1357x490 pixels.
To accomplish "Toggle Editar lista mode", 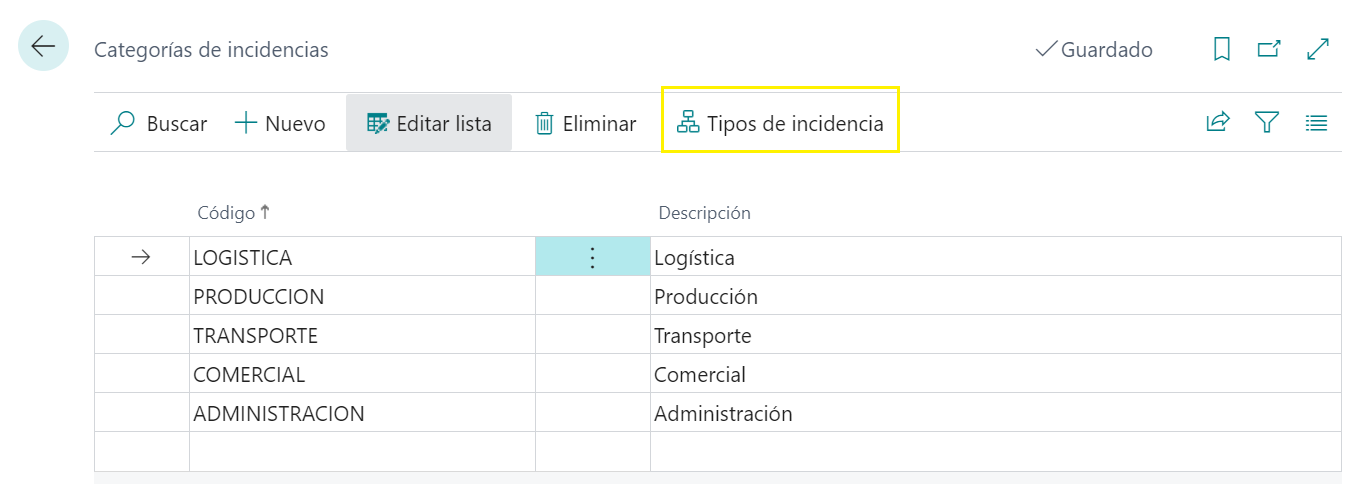I will coord(429,124).
